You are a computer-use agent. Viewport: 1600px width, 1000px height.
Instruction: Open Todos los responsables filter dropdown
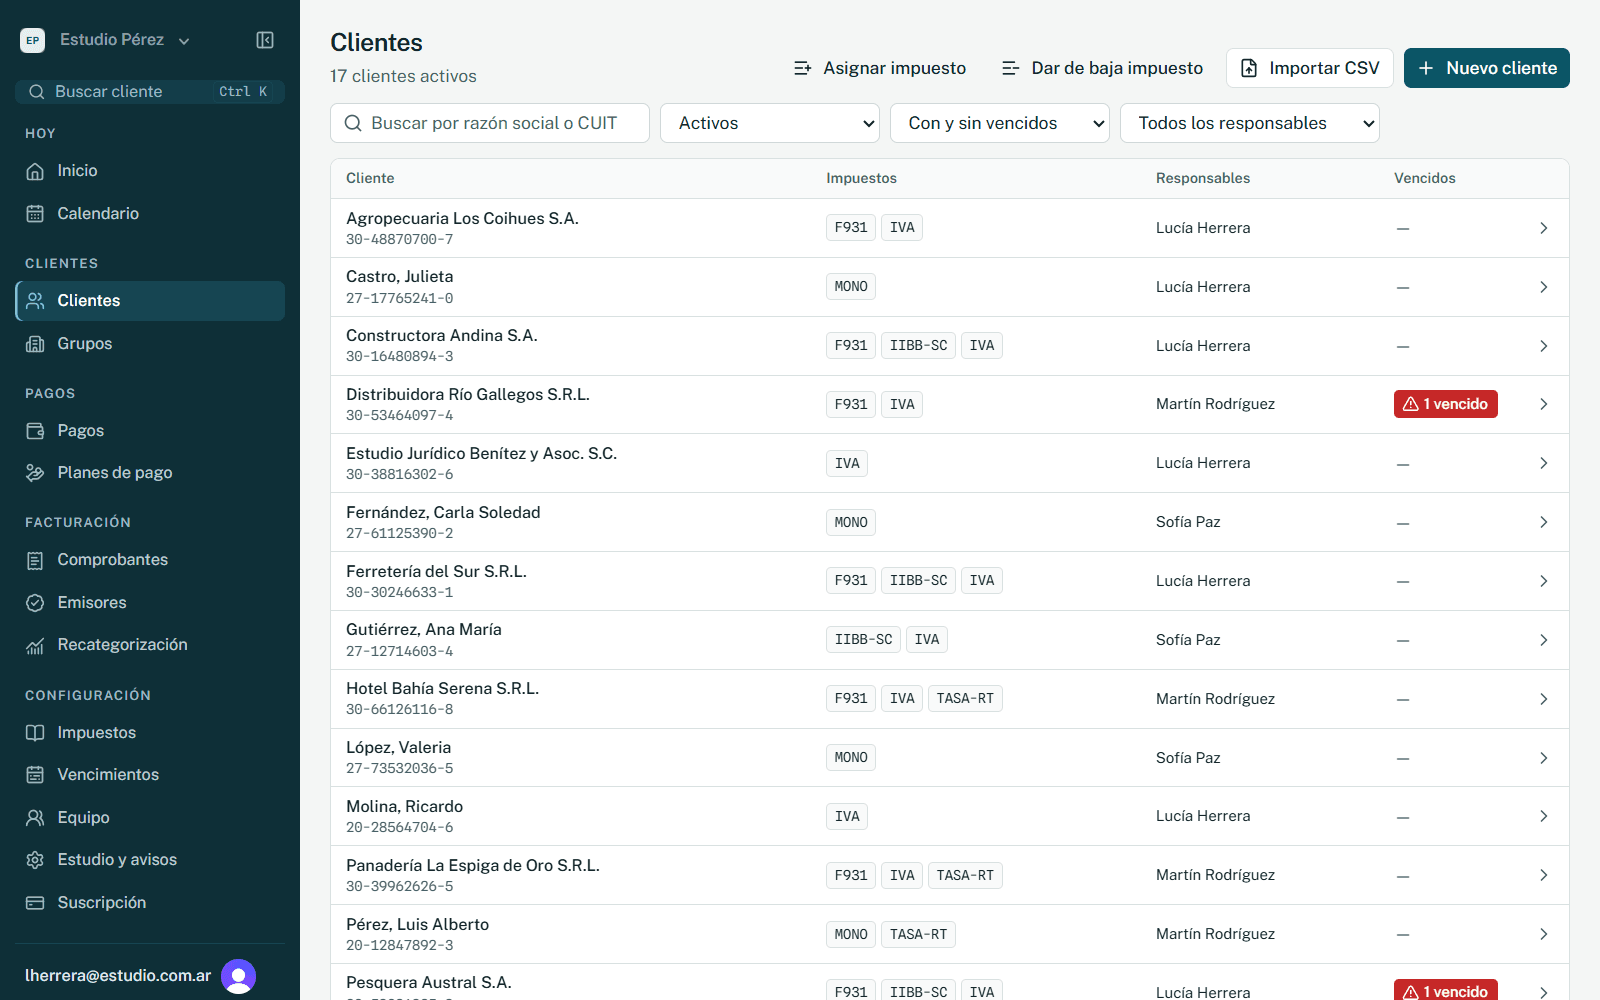click(1250, 123)
